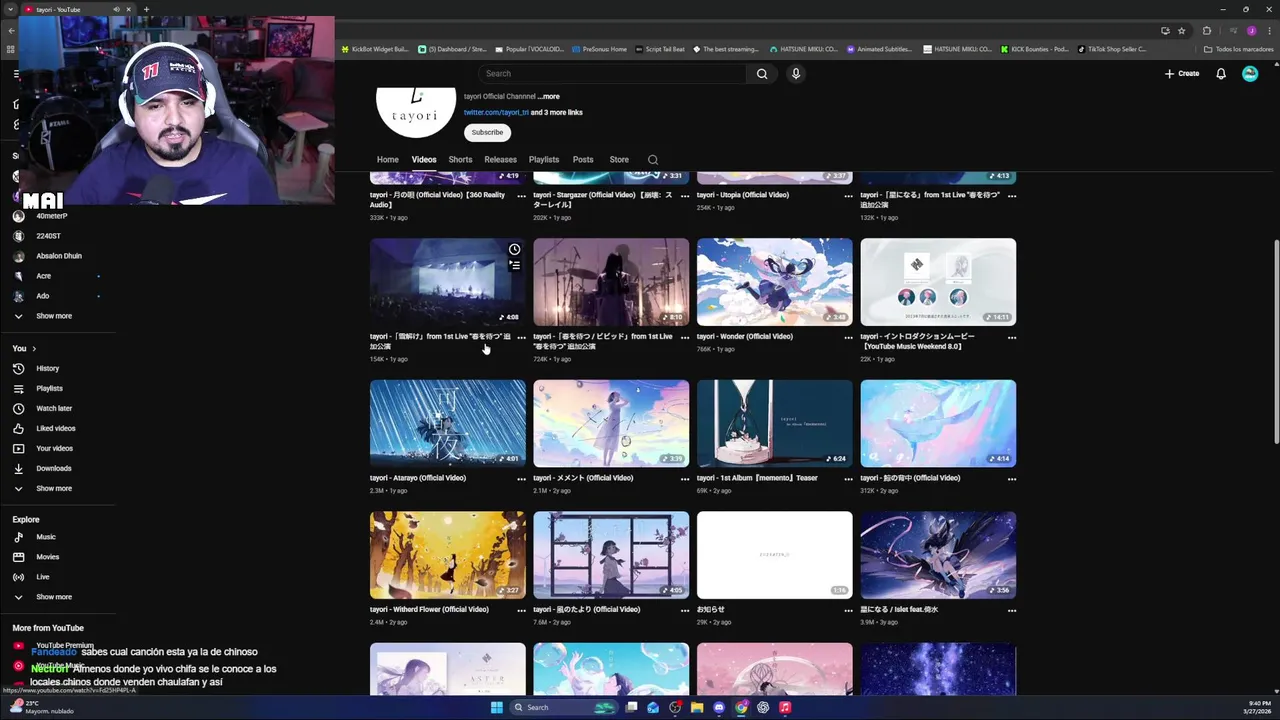Open more options for 鯨の背中 video

pyautogui.click(x=1012, y=479)
